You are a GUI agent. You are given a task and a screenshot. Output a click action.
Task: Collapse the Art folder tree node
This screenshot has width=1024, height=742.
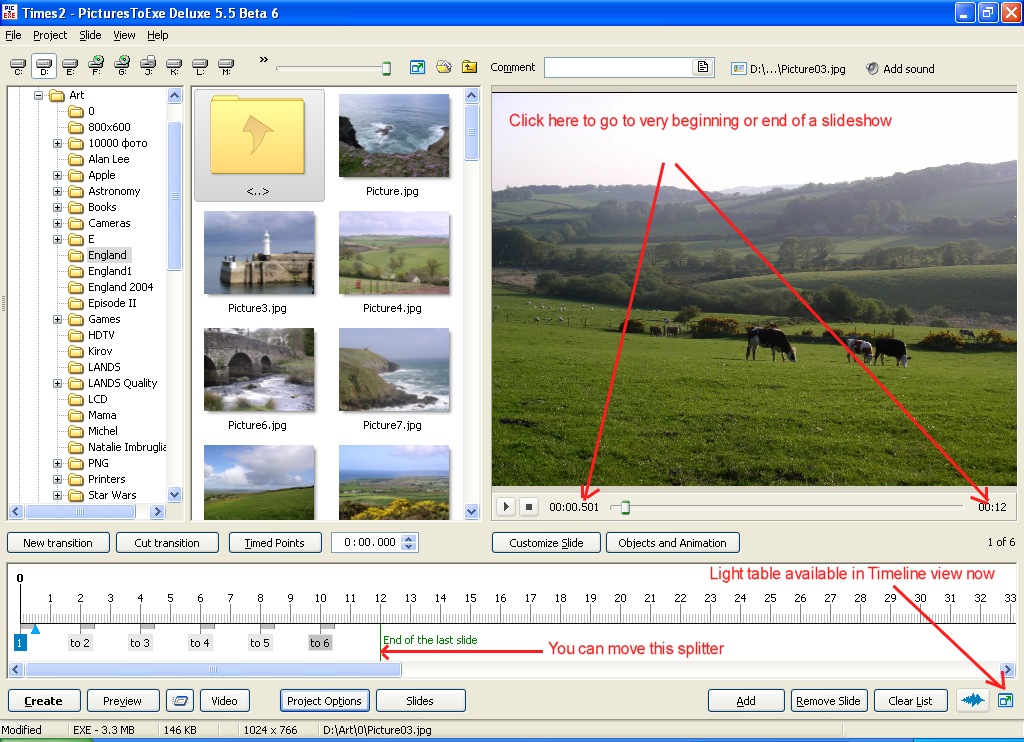point(39,95)
